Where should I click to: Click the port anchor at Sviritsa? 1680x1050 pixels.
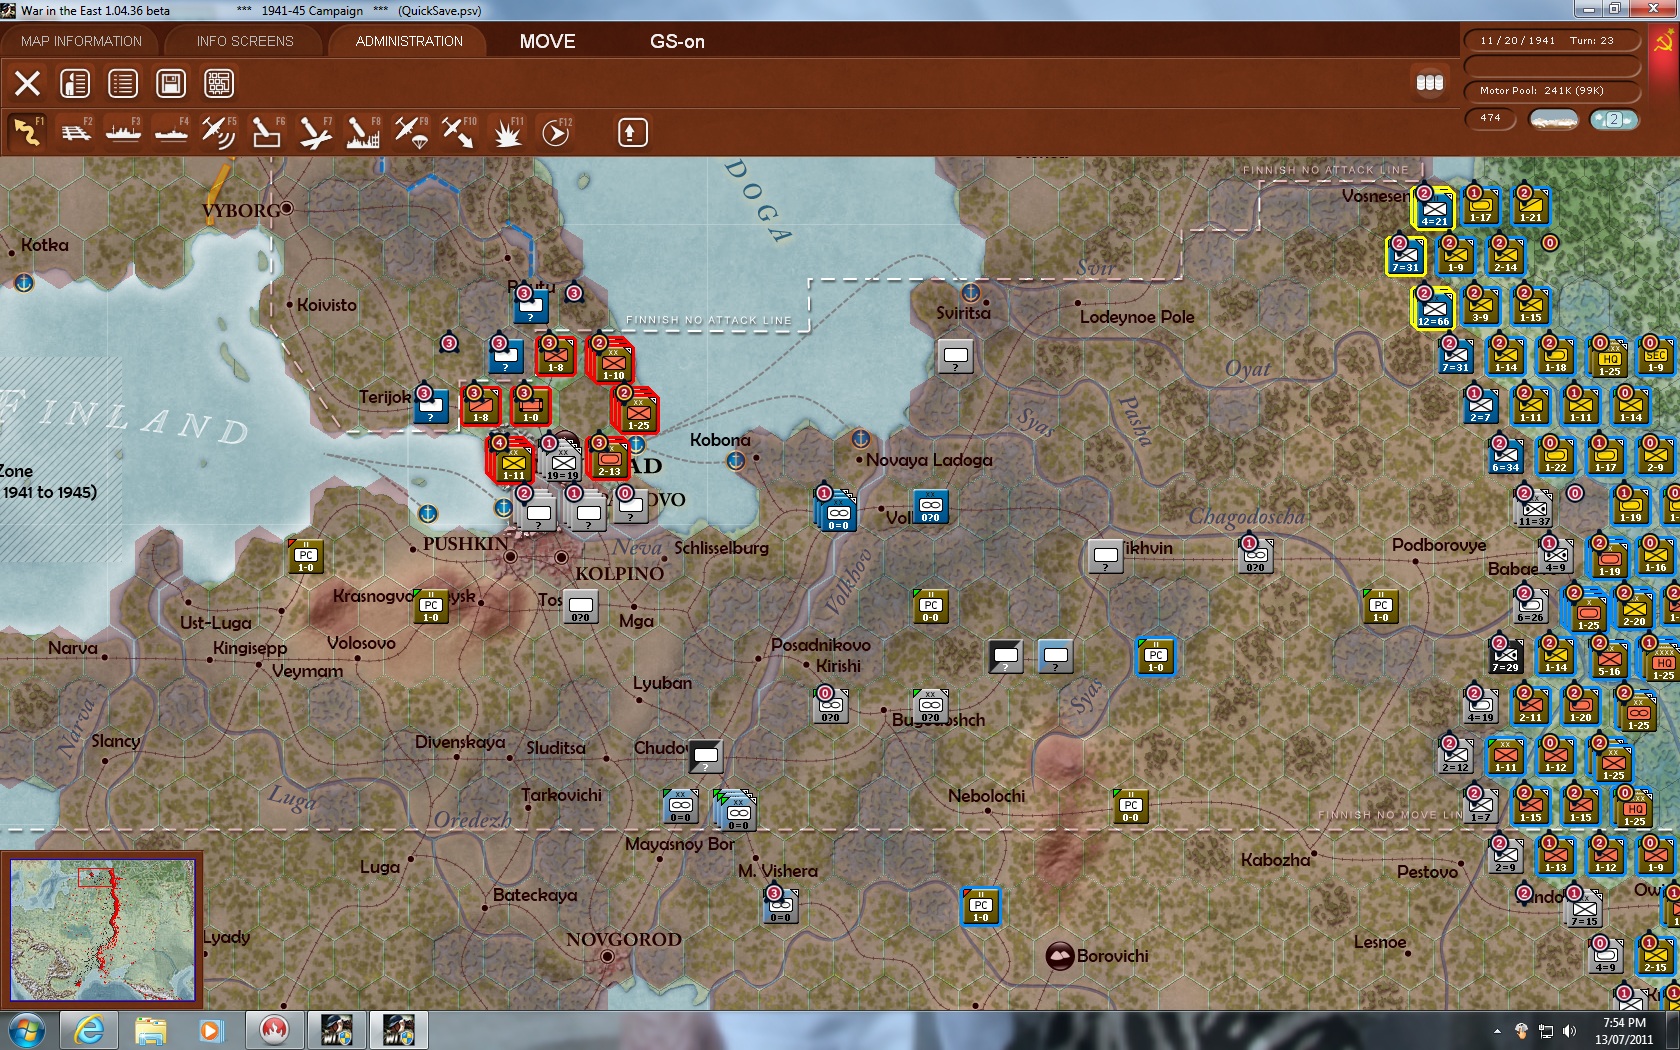970,292
